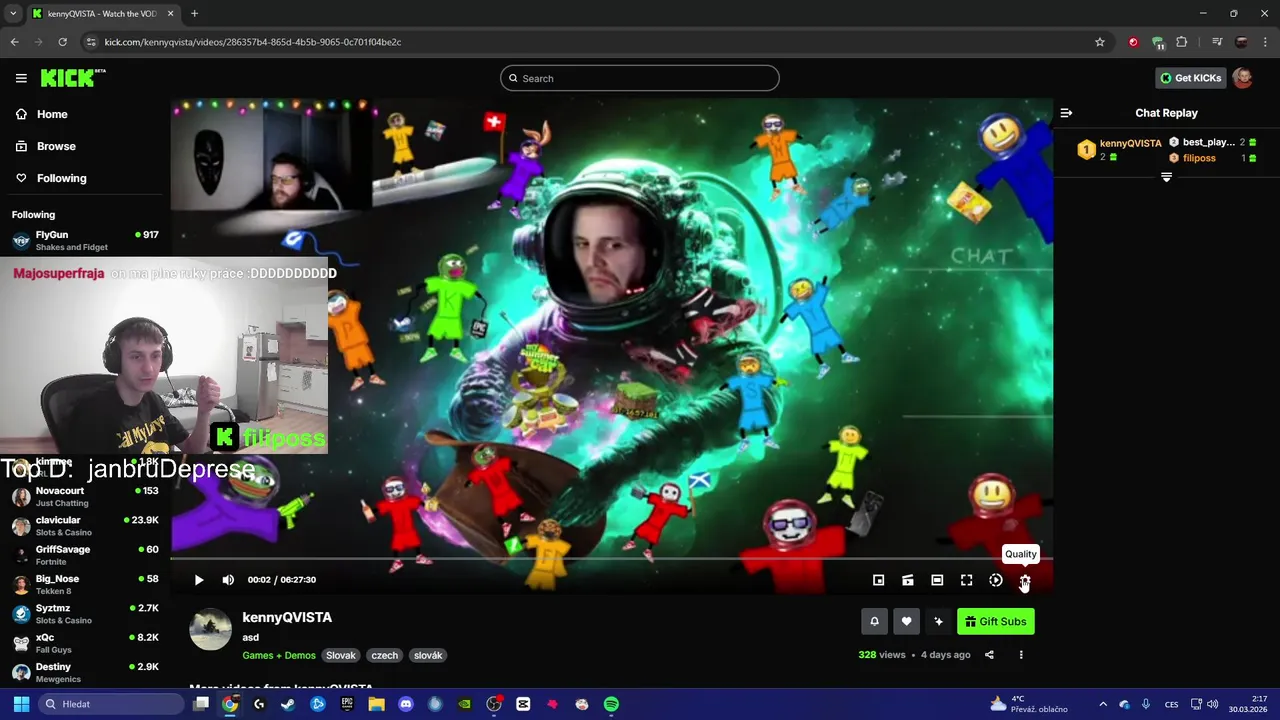Open video Quality settings gear
Viewport: 1280px width, 720px height.
click(x=1025, y=580)
